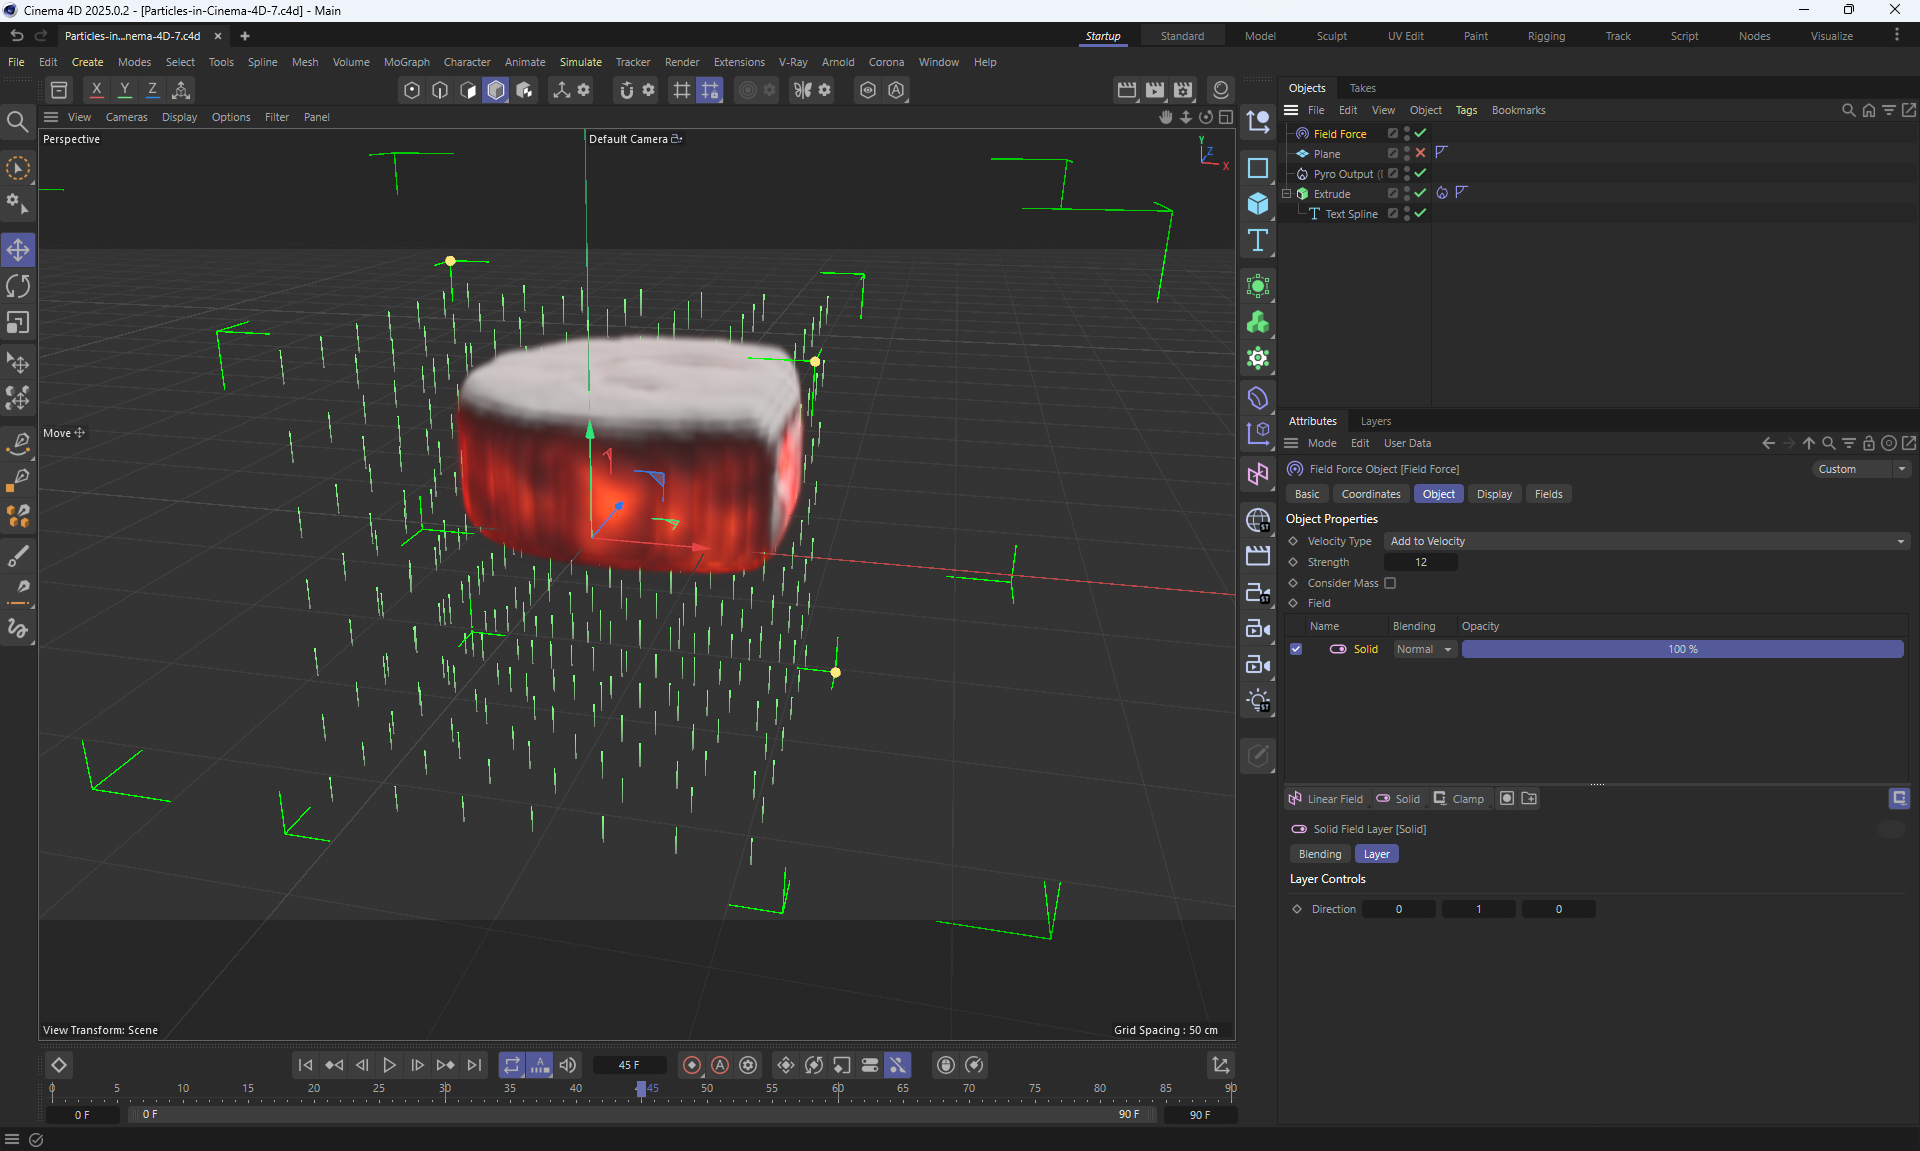Toggle the Plane object enable mark

pyautogui.click(x=1420, y=153)
